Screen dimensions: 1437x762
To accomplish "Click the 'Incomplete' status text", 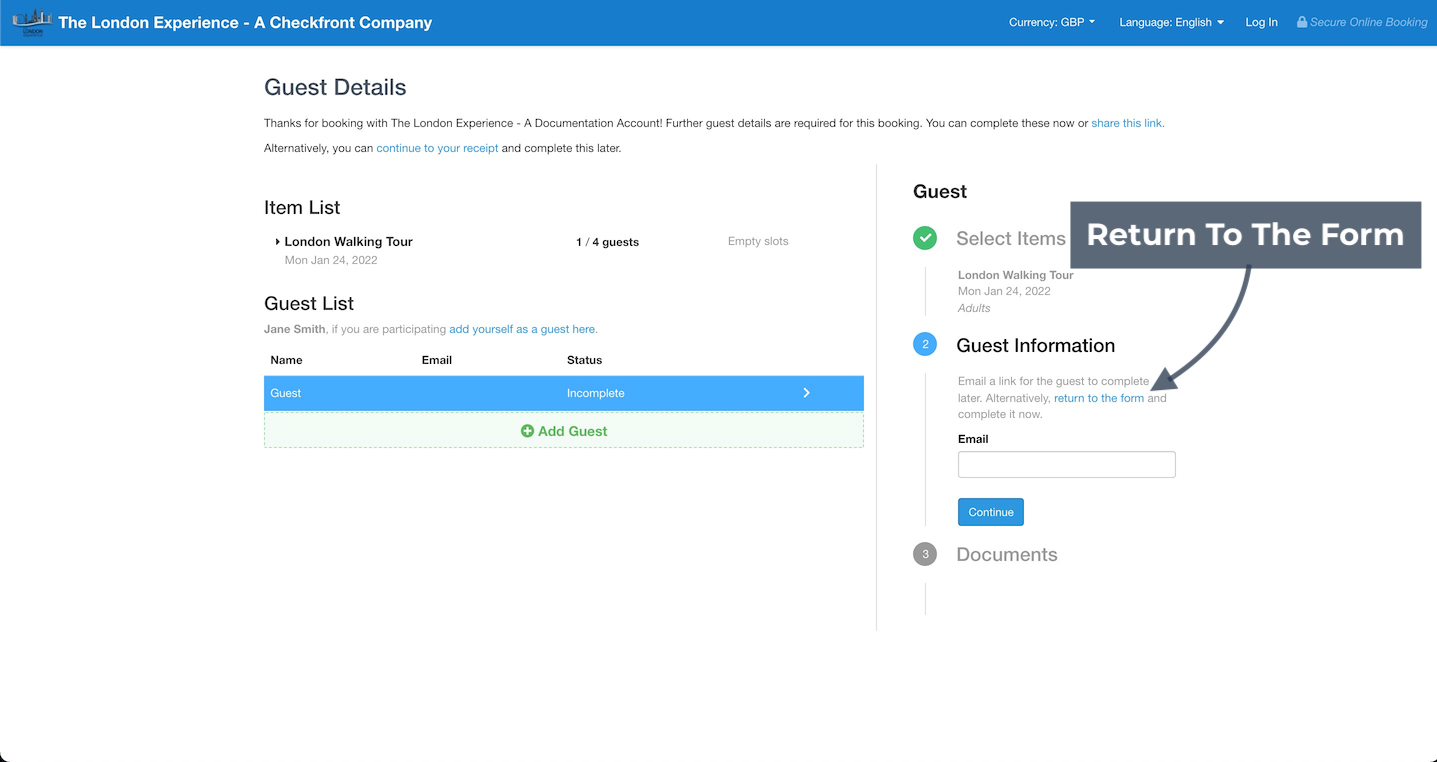I will coord(596,393).
